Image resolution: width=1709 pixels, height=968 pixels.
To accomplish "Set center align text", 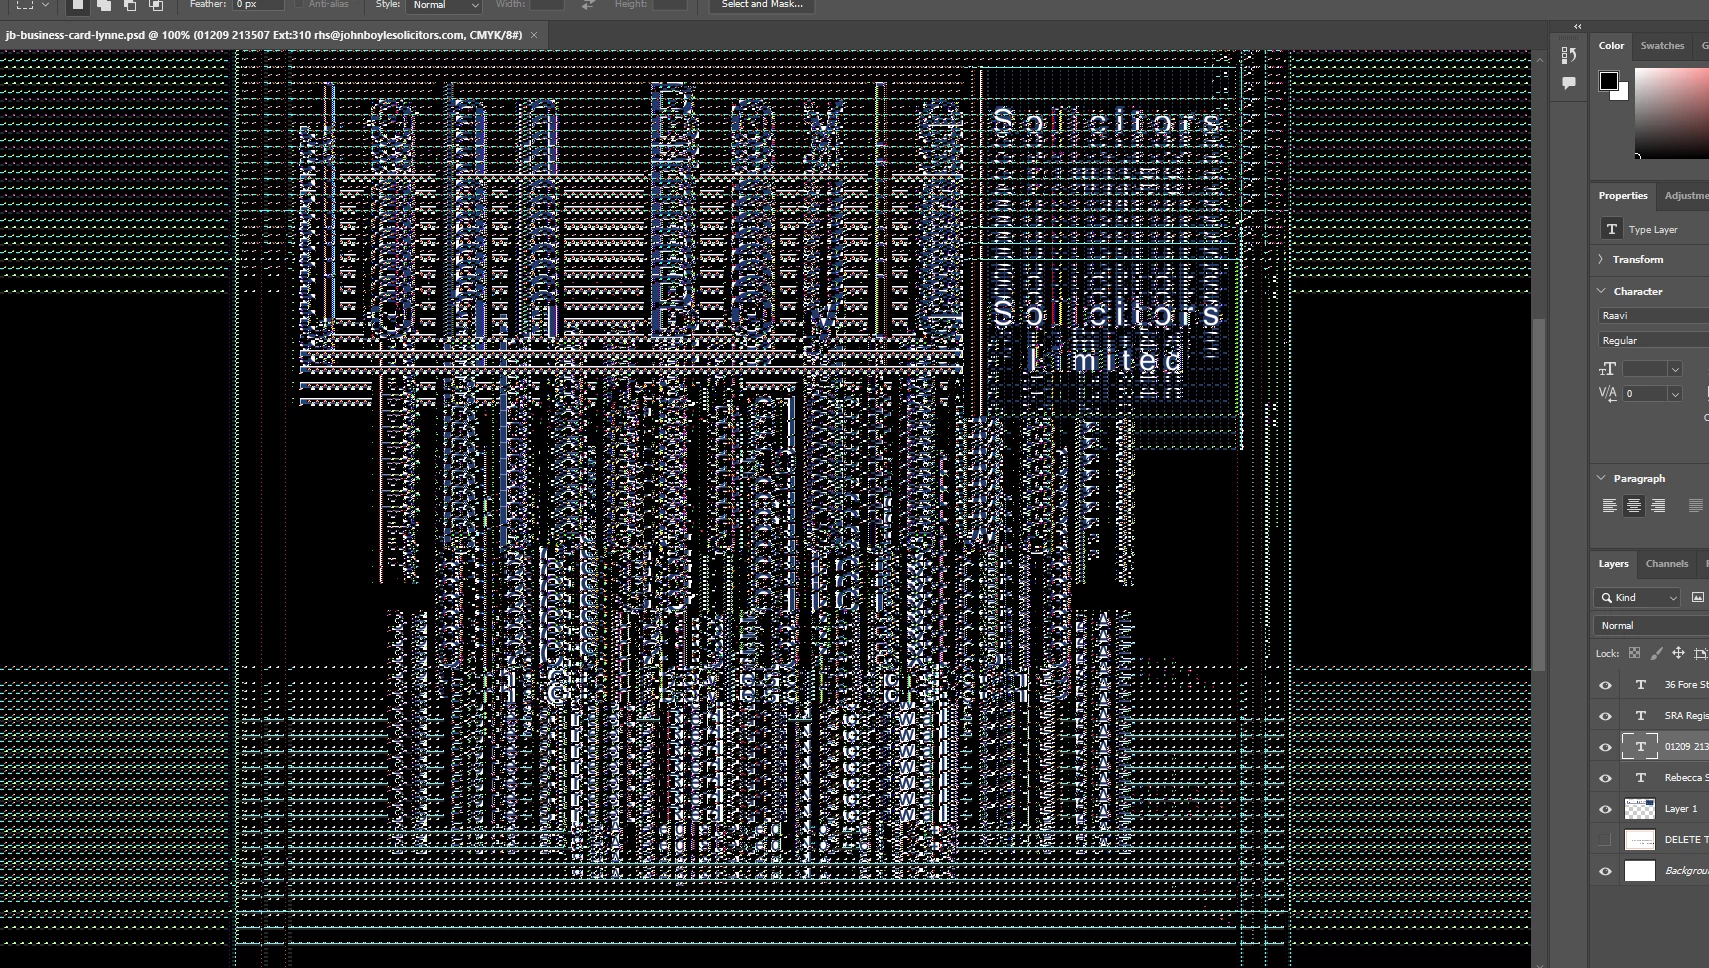I will (1633, 506).
